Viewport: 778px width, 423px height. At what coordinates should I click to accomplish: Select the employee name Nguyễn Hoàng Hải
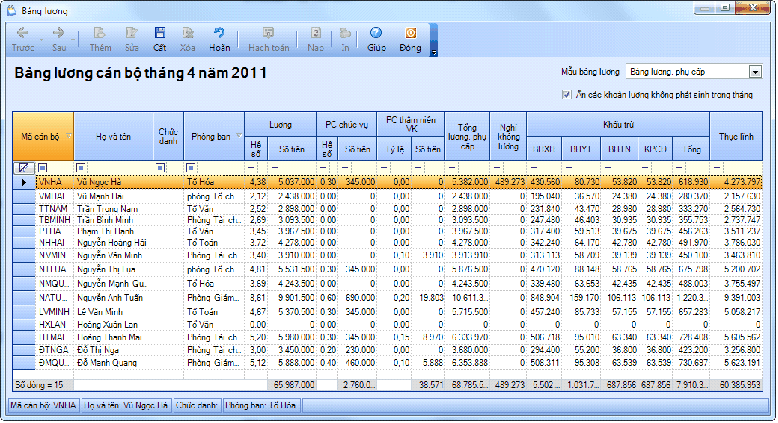pos(112,242)
